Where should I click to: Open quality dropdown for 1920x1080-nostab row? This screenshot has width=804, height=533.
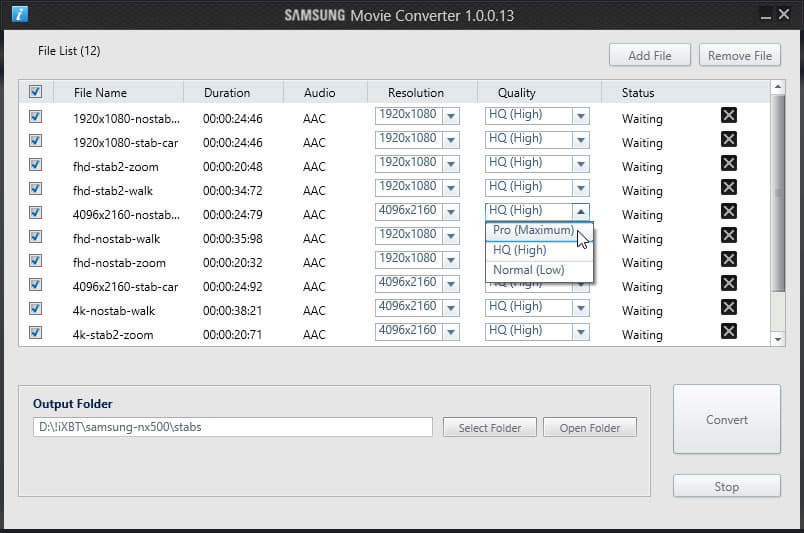(x=580, y=116)
